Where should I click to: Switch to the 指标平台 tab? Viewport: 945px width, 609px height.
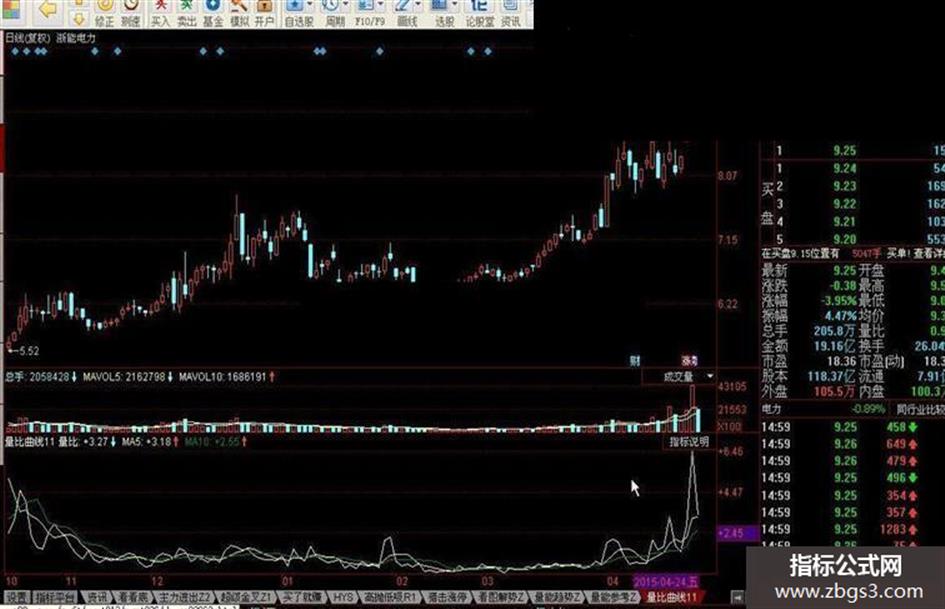point(55,598)
